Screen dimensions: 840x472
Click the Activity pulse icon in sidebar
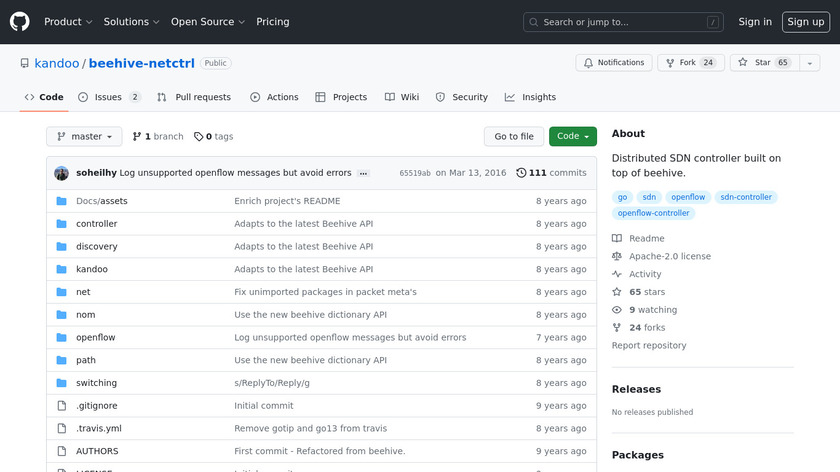click(617, 274)
